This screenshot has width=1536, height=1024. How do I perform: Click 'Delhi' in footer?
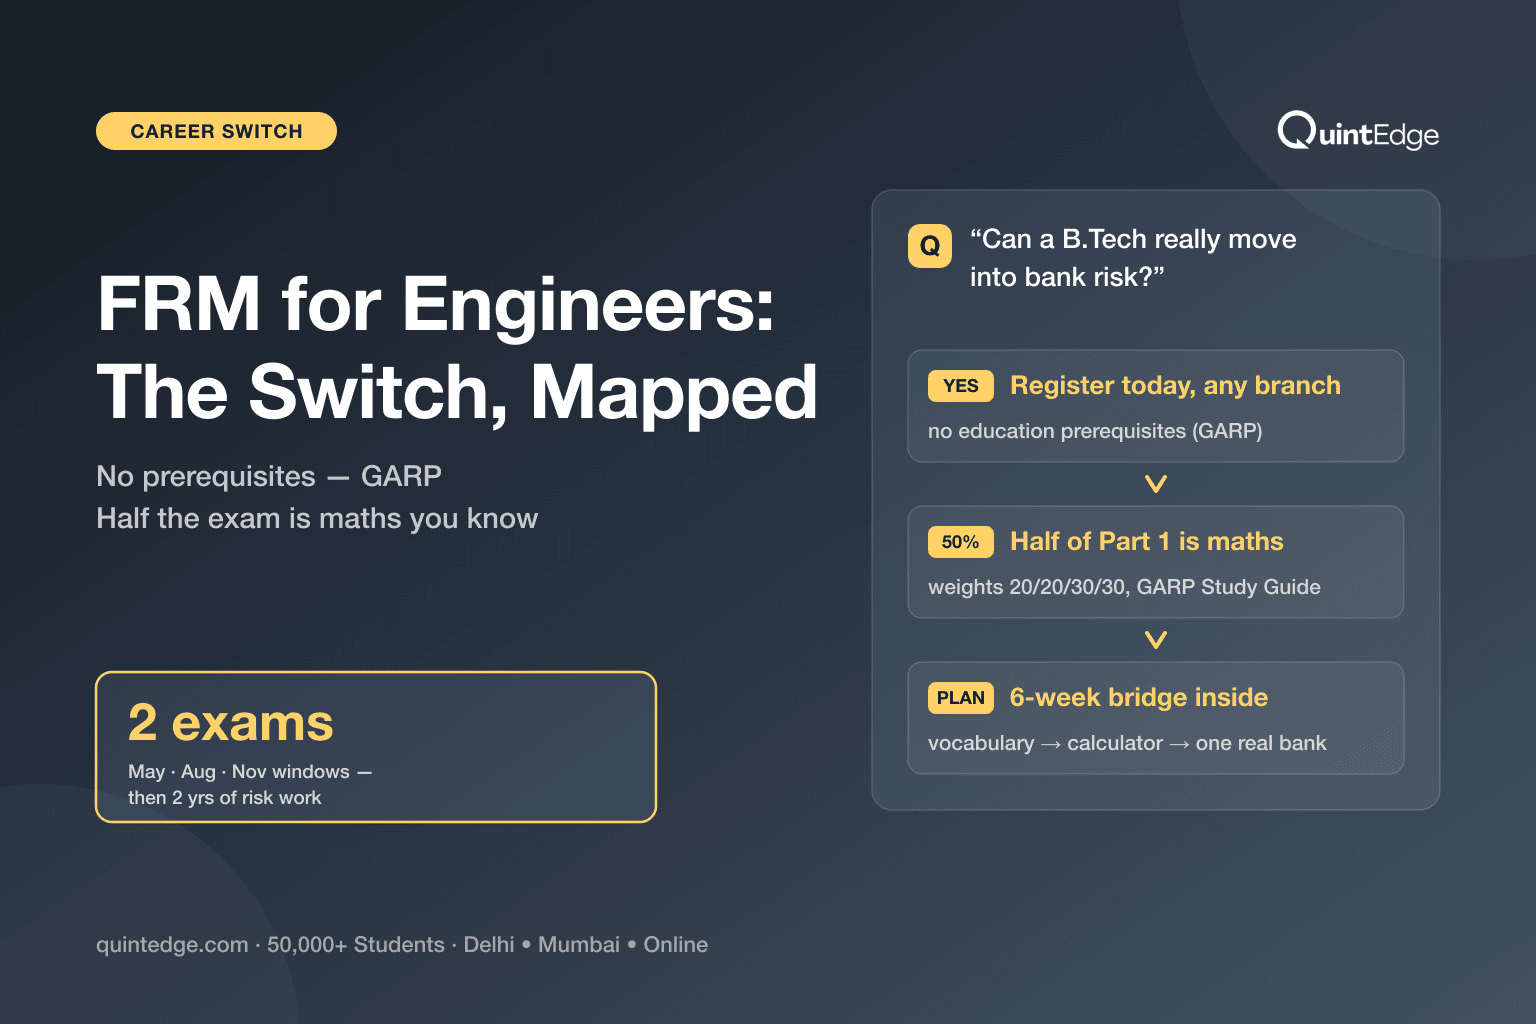pos(489,945)
